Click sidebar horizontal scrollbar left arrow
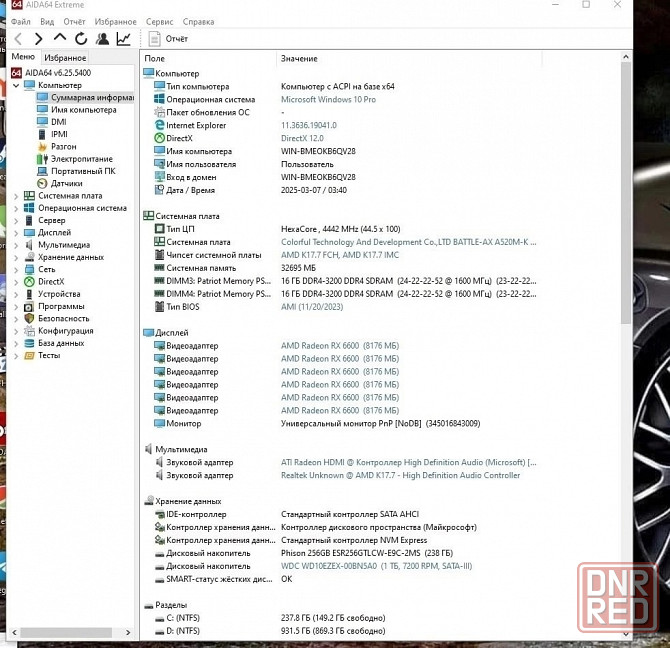 pos(14,632)
